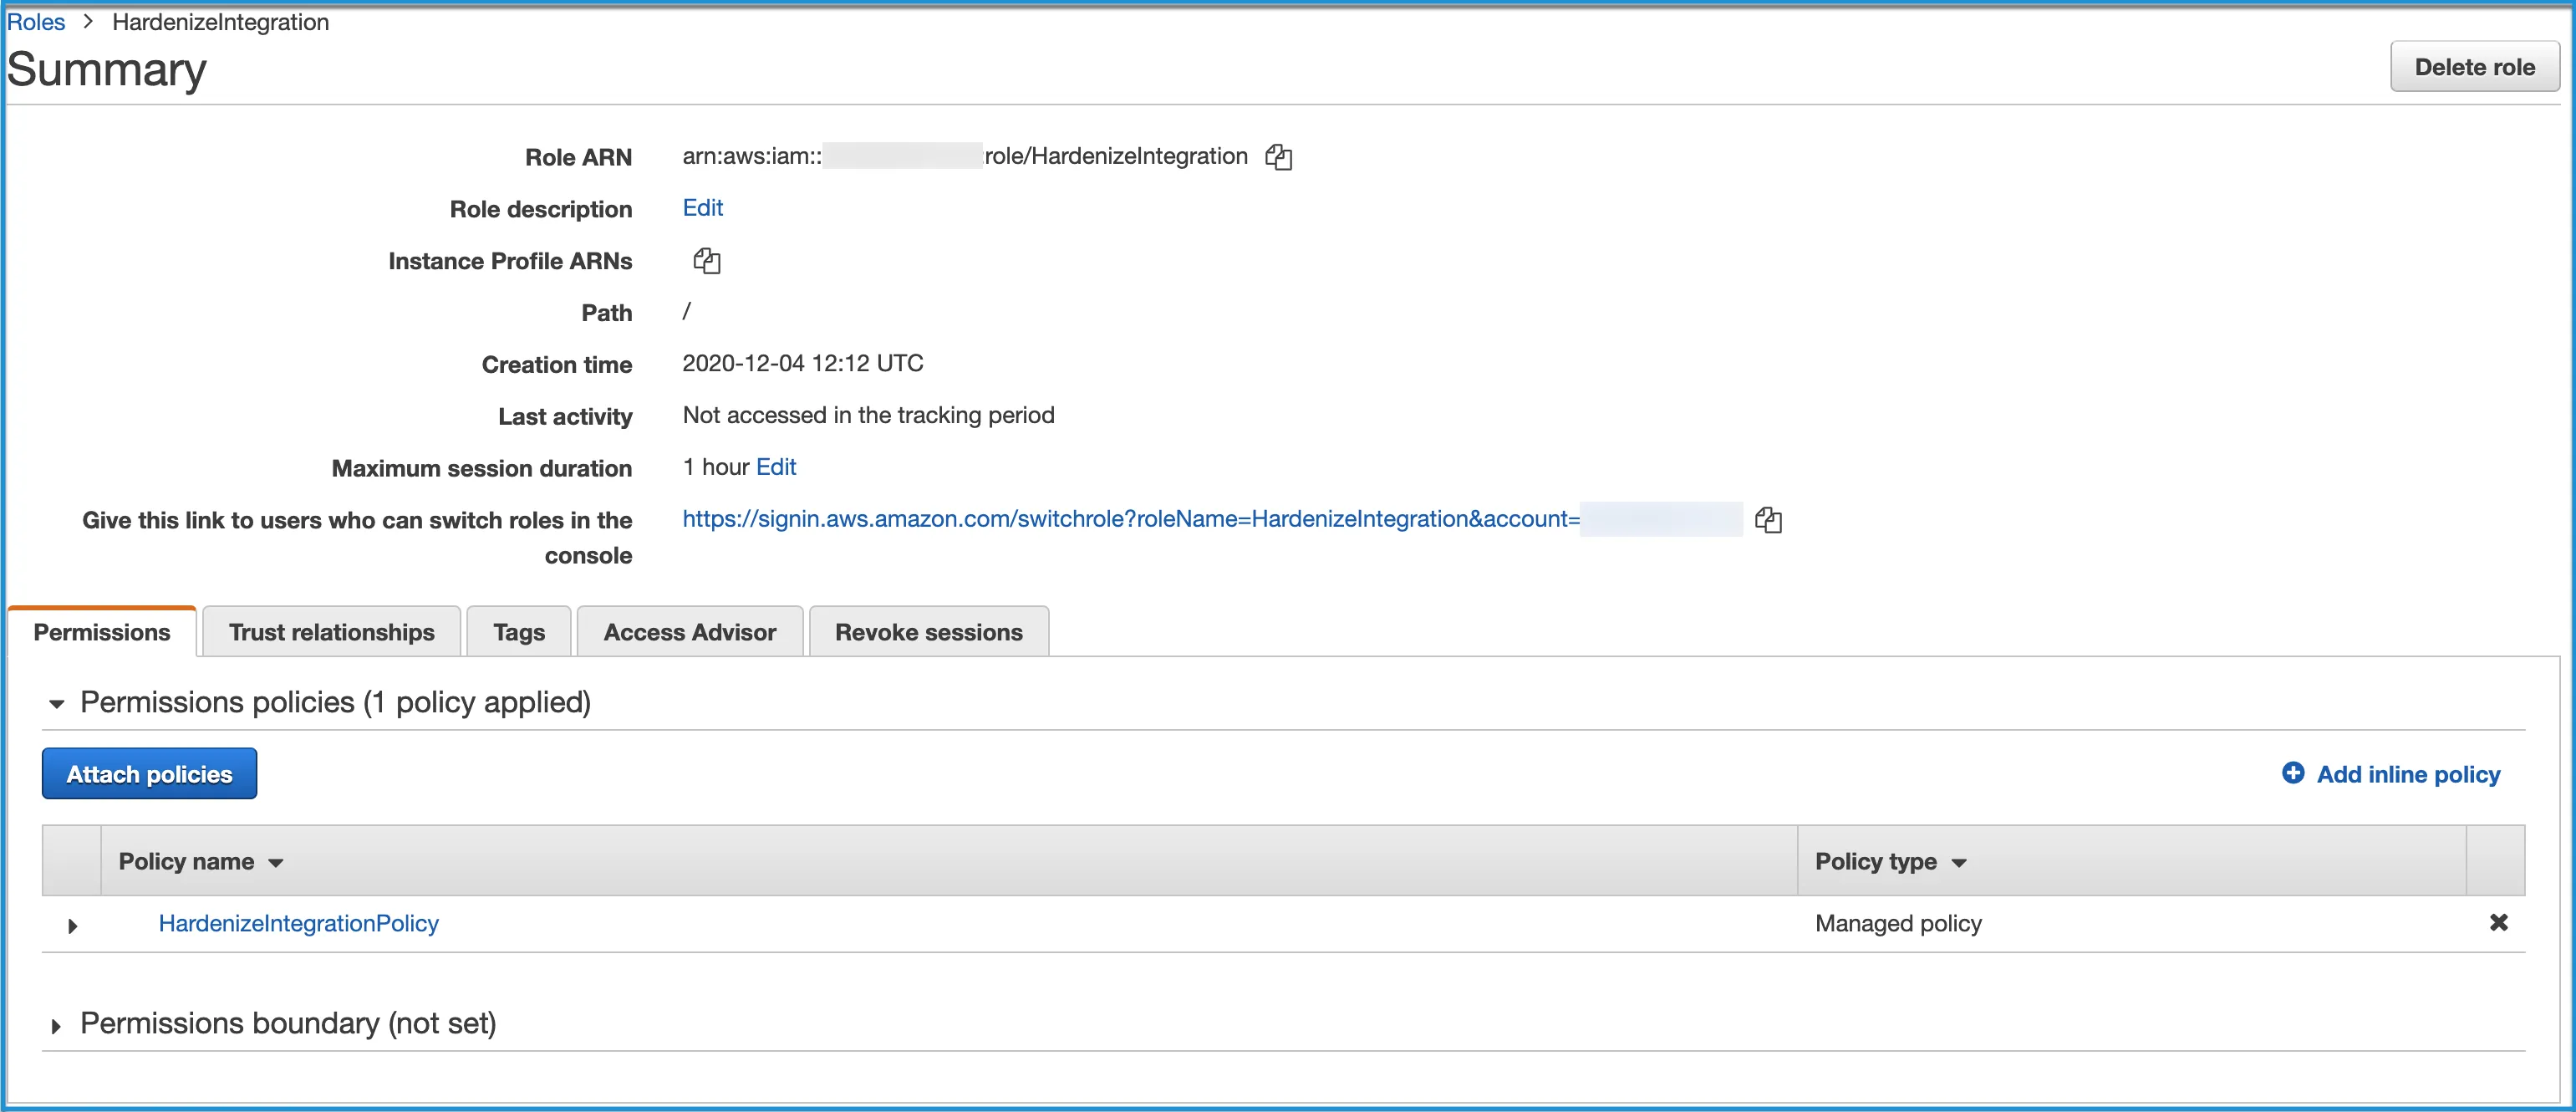Open the Policy type sort dropdown
This screenshot has height=1112, width=2576.
[x=1959, y=862]
